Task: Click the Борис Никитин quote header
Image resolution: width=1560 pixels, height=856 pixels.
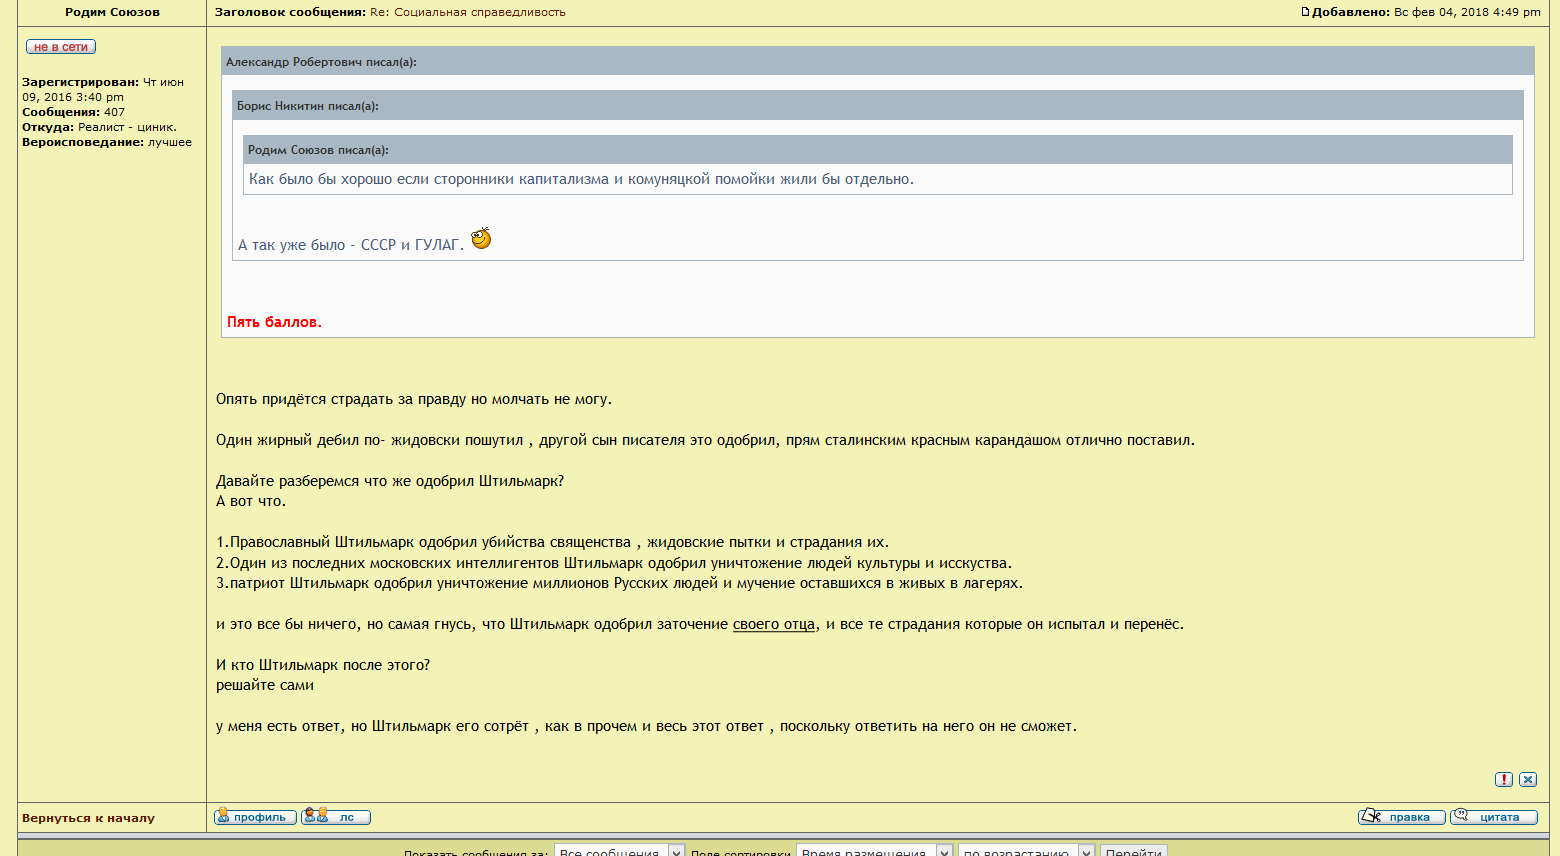Action: 307,106
